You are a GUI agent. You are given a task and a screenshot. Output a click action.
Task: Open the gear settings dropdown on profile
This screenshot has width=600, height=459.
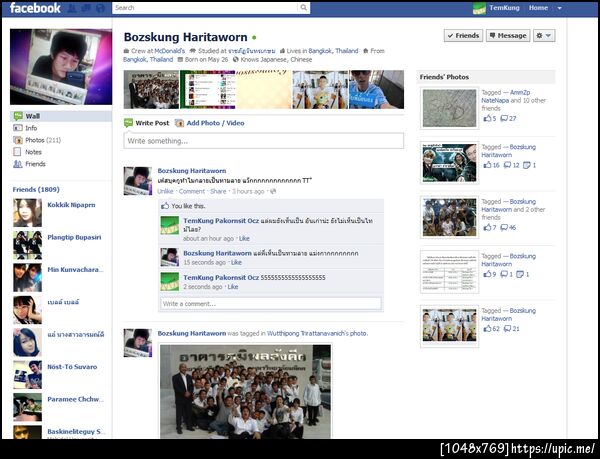[x=544, y=36]
